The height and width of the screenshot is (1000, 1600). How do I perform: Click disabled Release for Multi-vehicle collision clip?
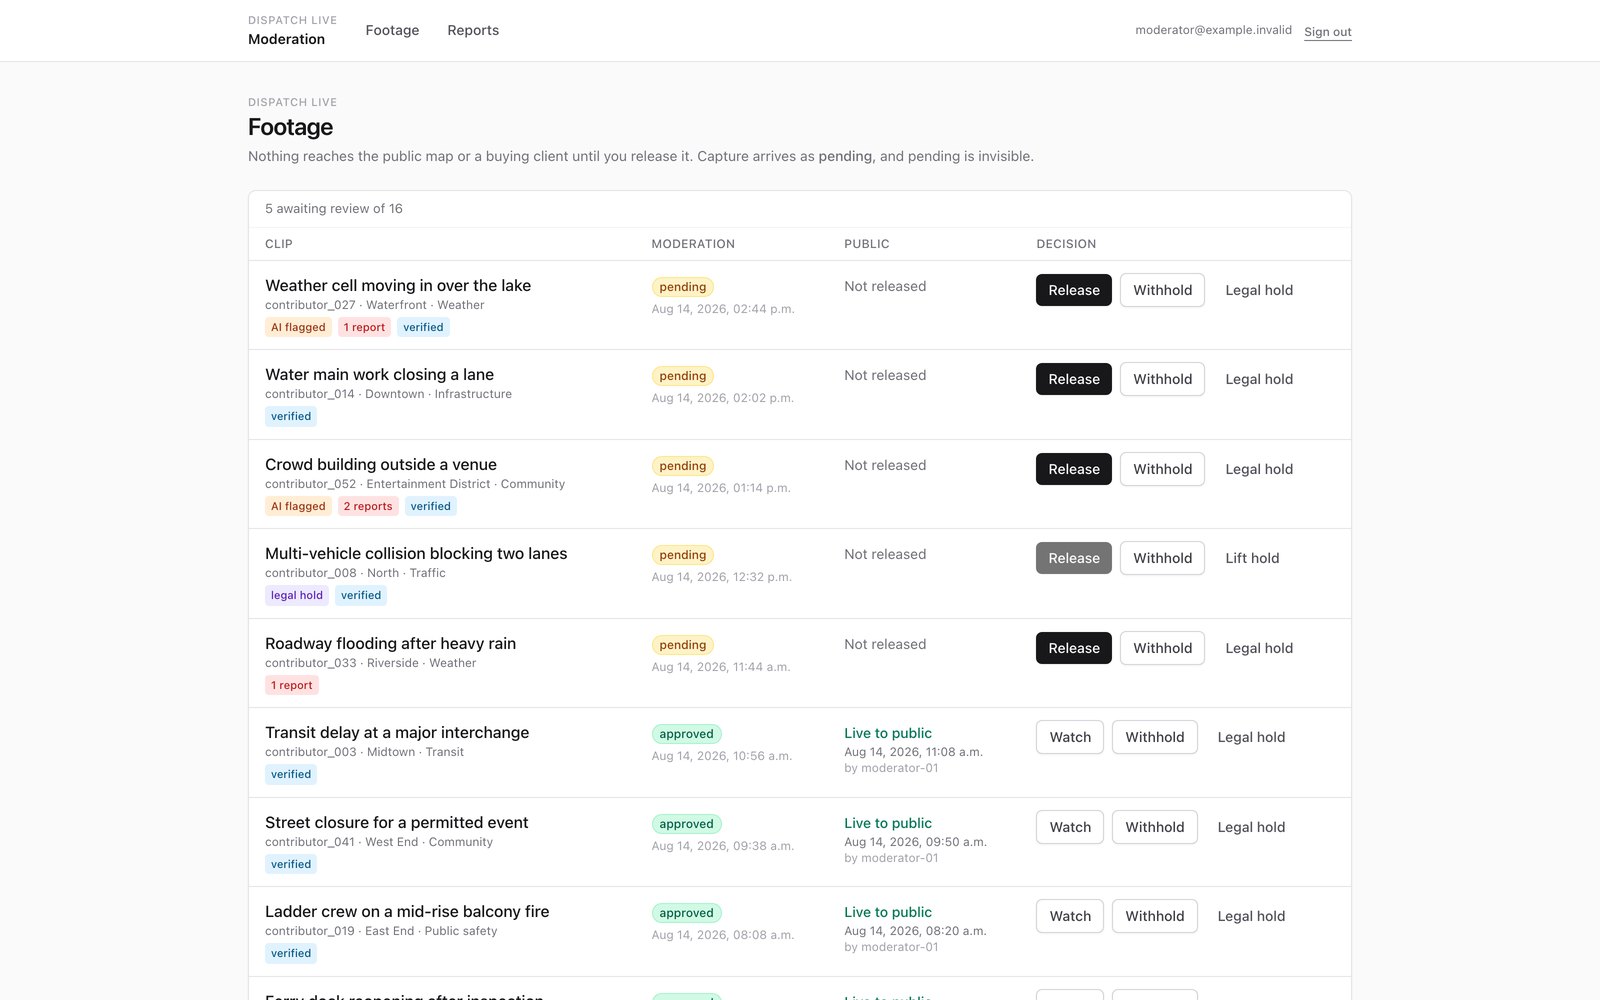(x=1074, y=558)
